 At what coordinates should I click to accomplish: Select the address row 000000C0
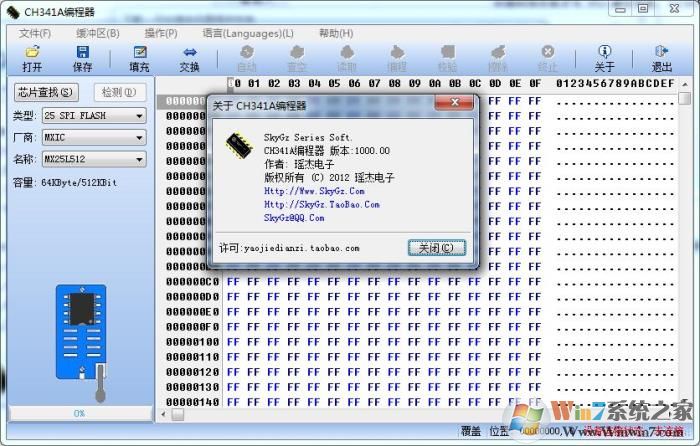[192, 282]
